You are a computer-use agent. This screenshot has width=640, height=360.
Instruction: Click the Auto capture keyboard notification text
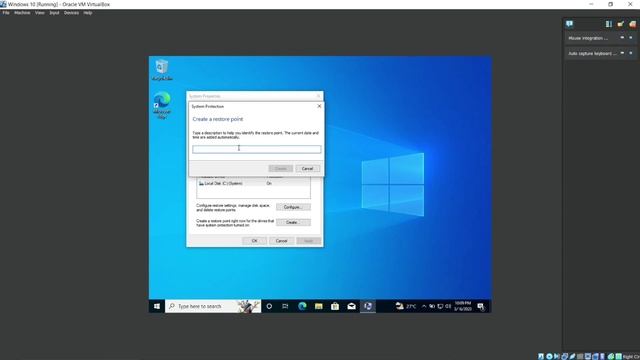pyautogui.click(x=592, y=53)
